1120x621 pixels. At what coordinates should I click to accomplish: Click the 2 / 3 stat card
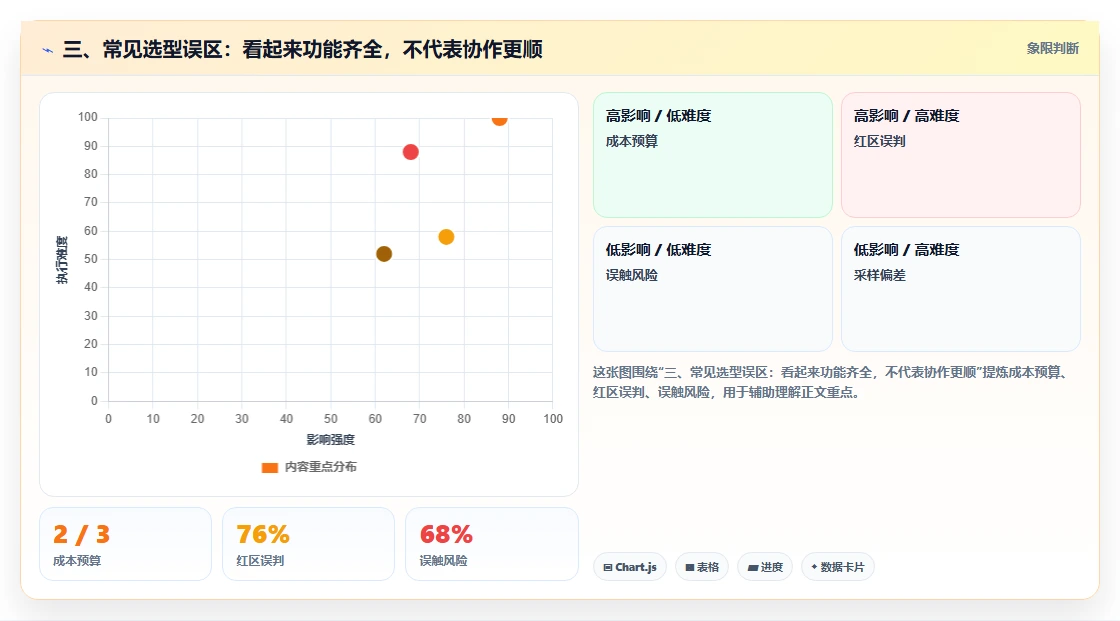[x=126, y=544]
